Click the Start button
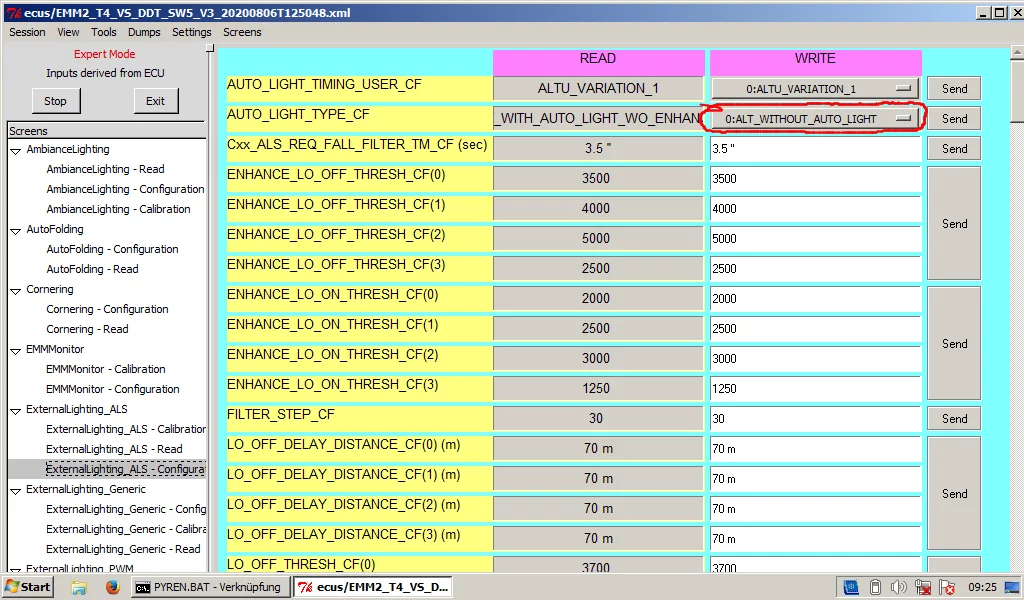 (28, 587)
